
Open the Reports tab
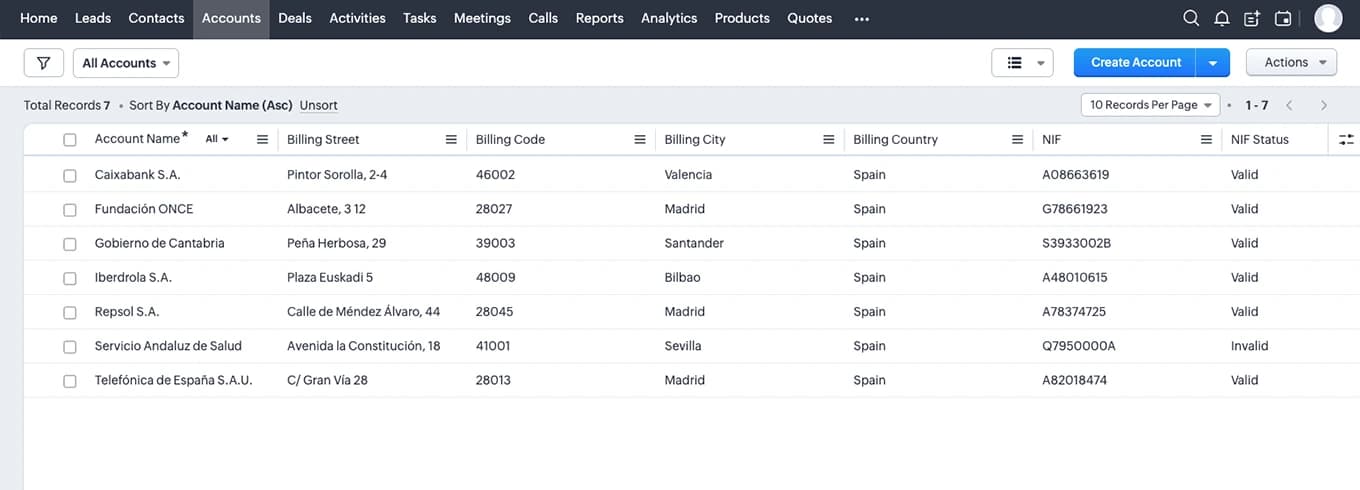pos(600,18)
